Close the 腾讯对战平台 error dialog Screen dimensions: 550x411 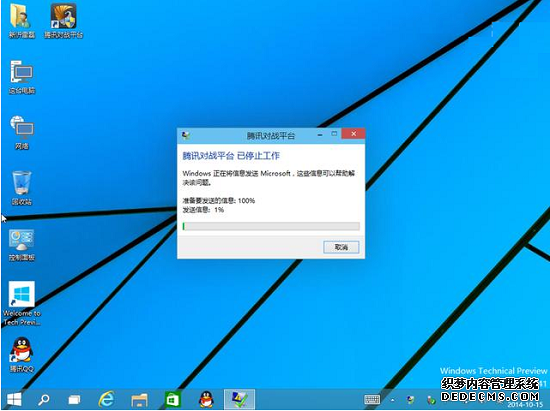353,134
